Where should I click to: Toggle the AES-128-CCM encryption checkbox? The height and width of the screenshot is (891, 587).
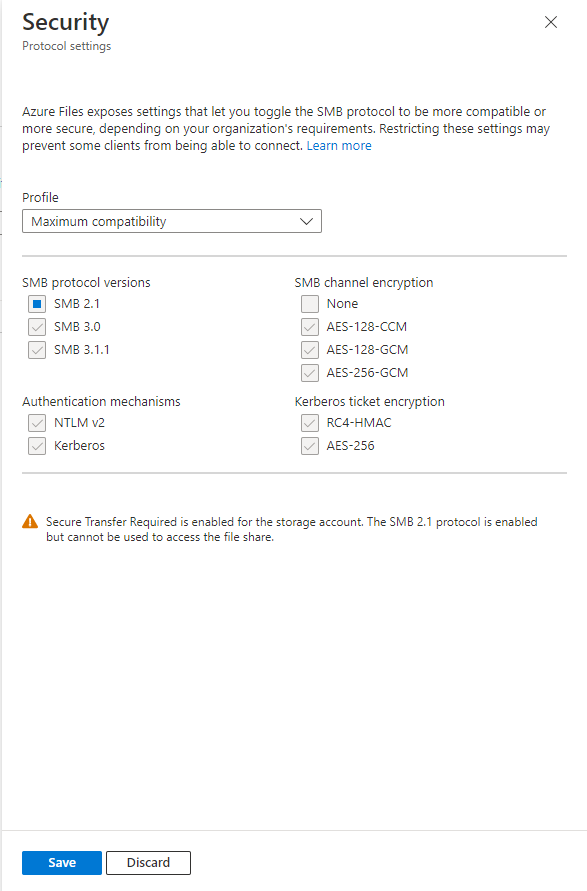309,326
